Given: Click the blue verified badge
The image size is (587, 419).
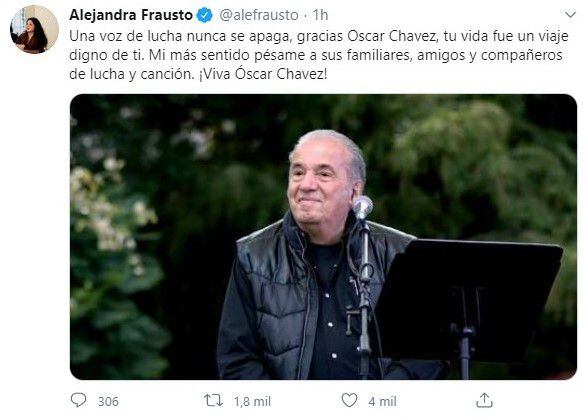Looking at the screenshot, I should pos(204,15).
